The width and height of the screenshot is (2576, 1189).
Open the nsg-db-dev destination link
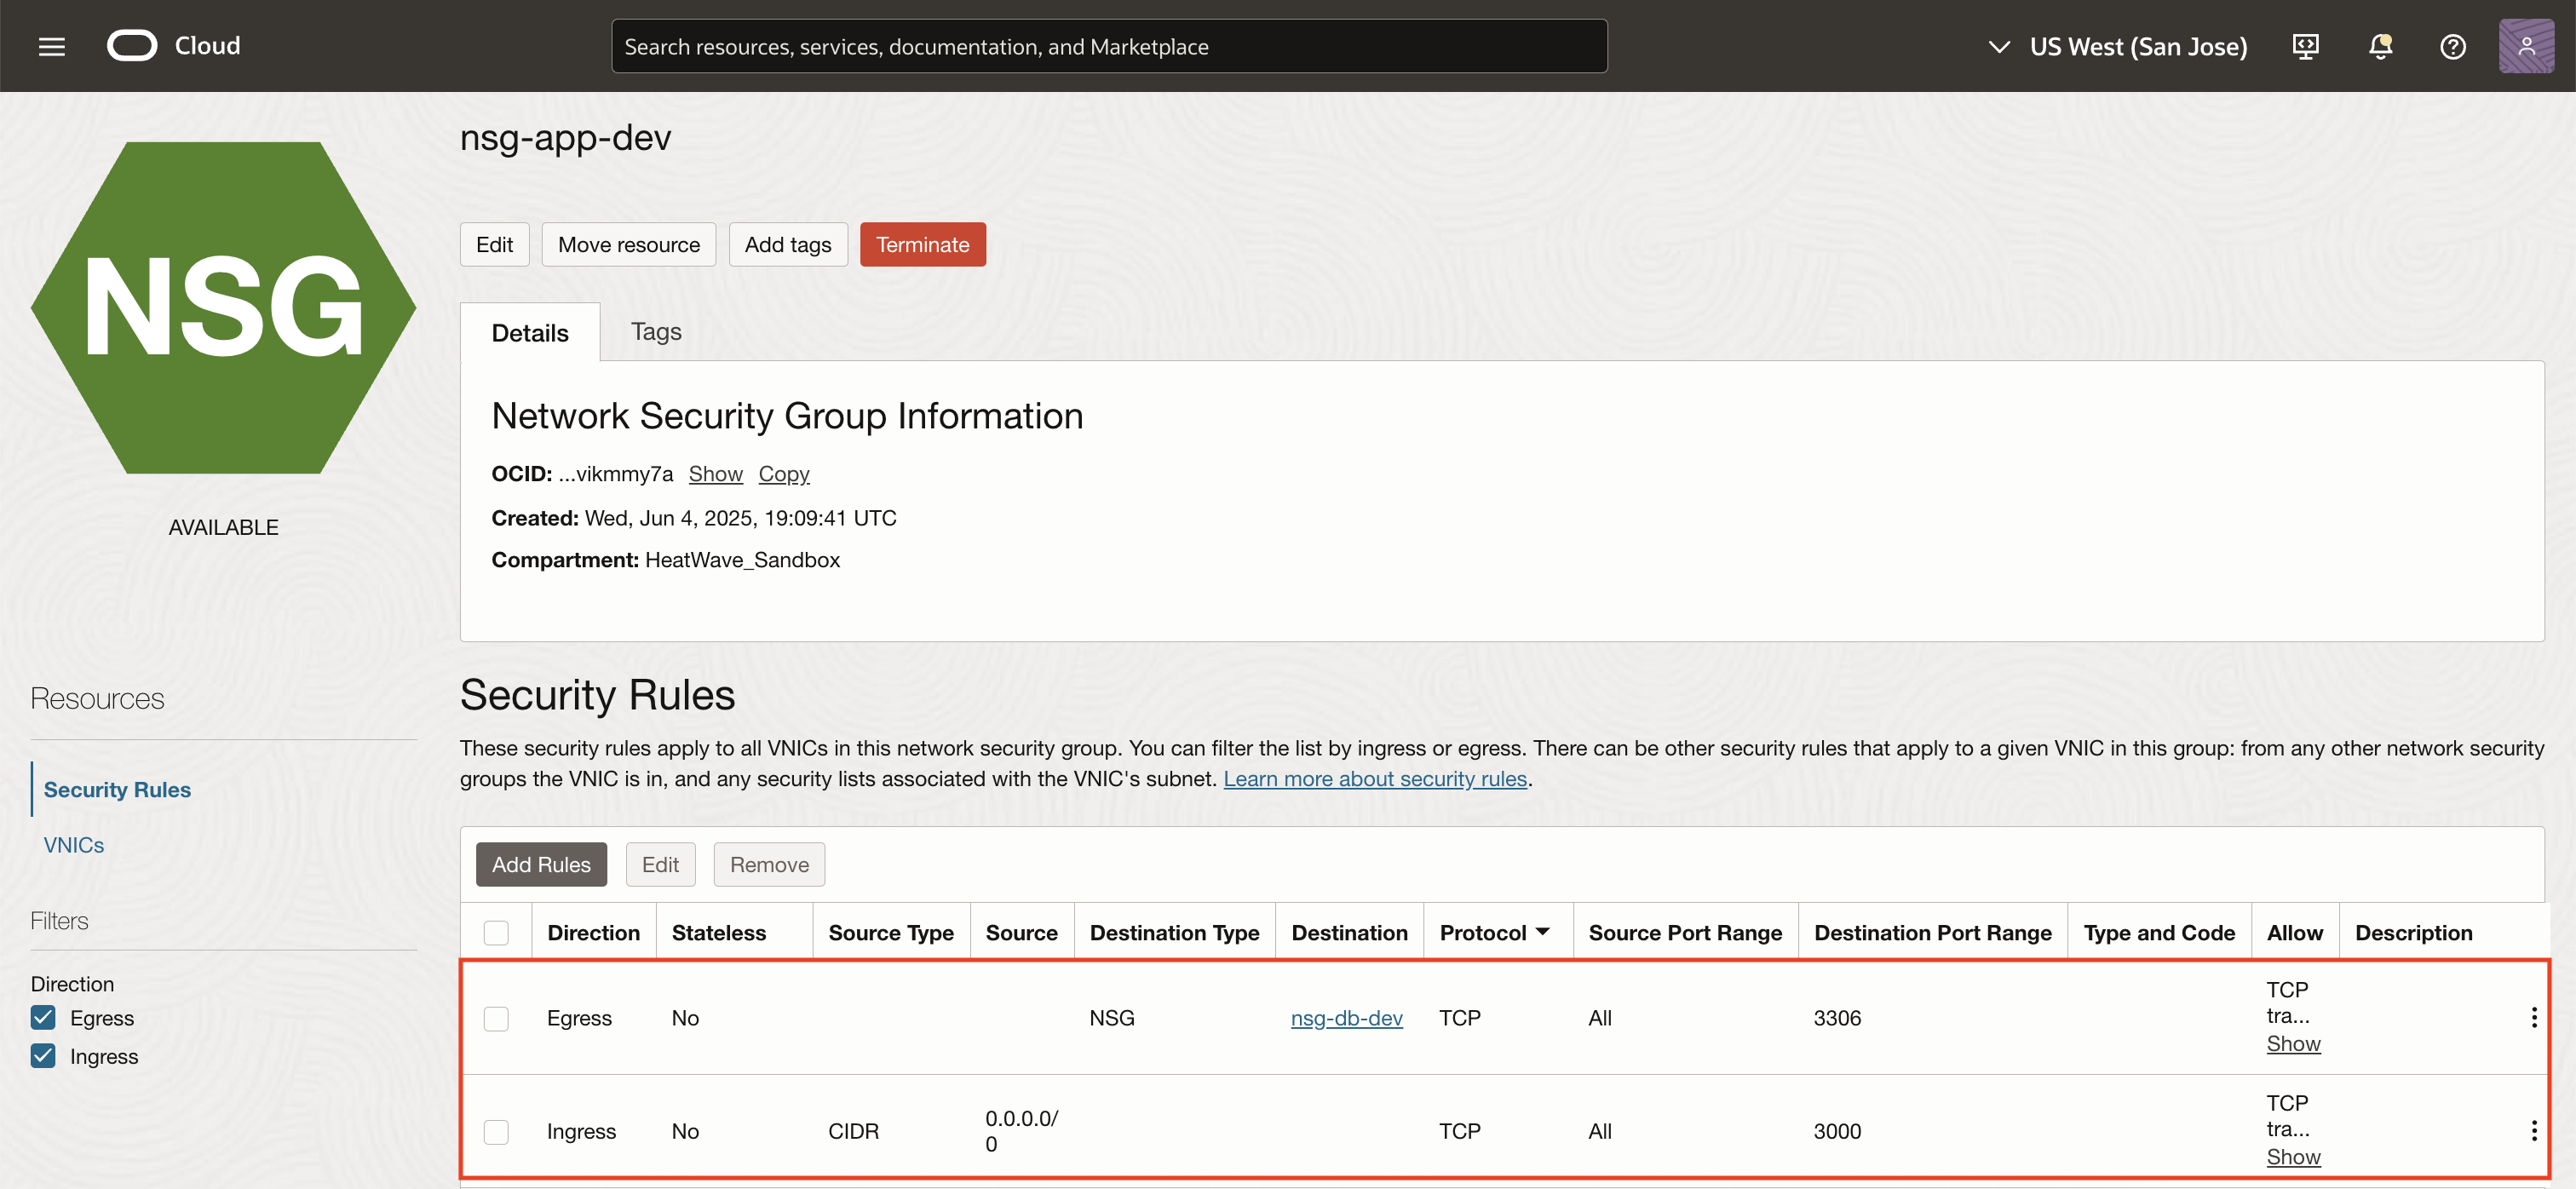[x=1346, y=1017]
